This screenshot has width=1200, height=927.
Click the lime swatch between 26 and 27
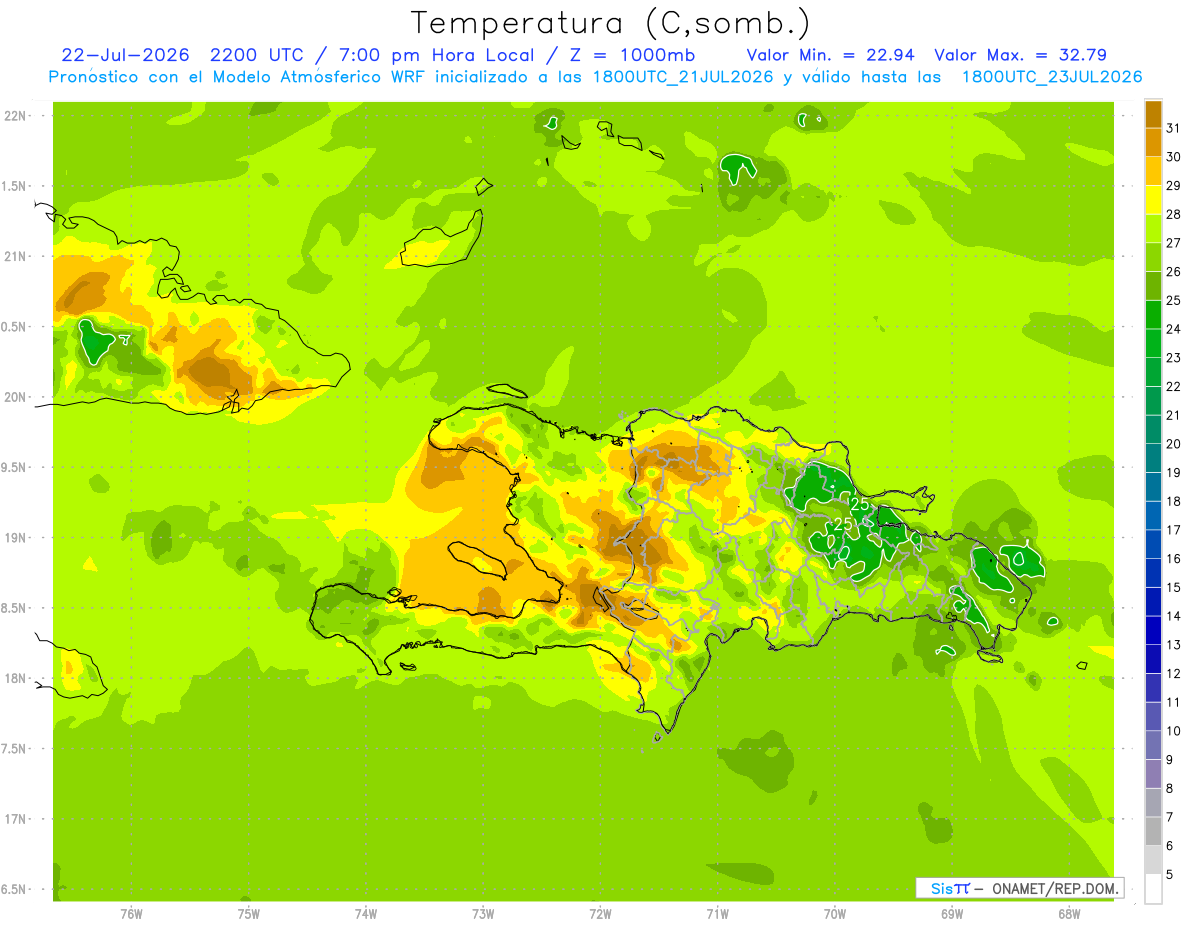click(1153, 257)
